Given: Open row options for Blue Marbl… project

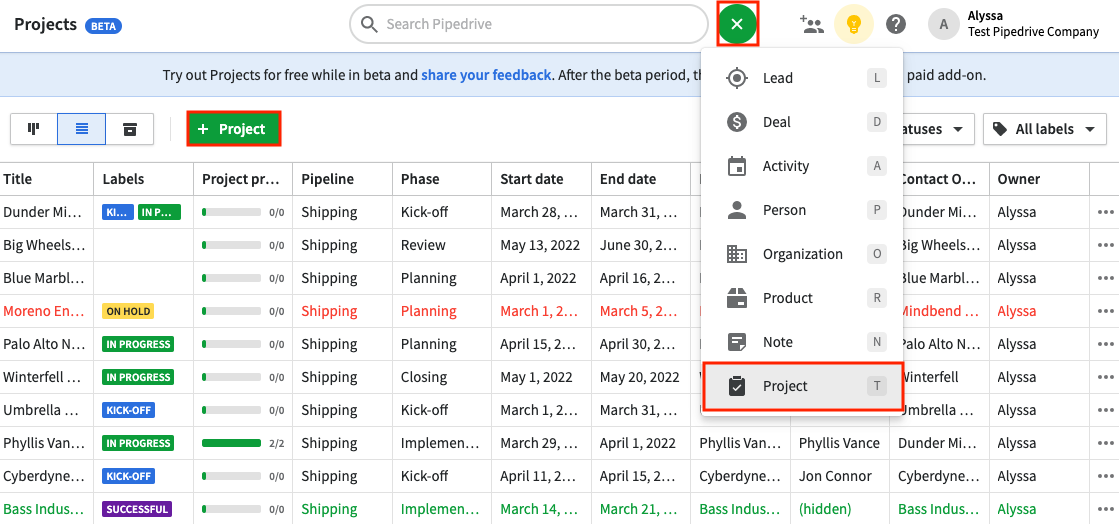Looking at the screenshot, I should (x=1105, y=278).
